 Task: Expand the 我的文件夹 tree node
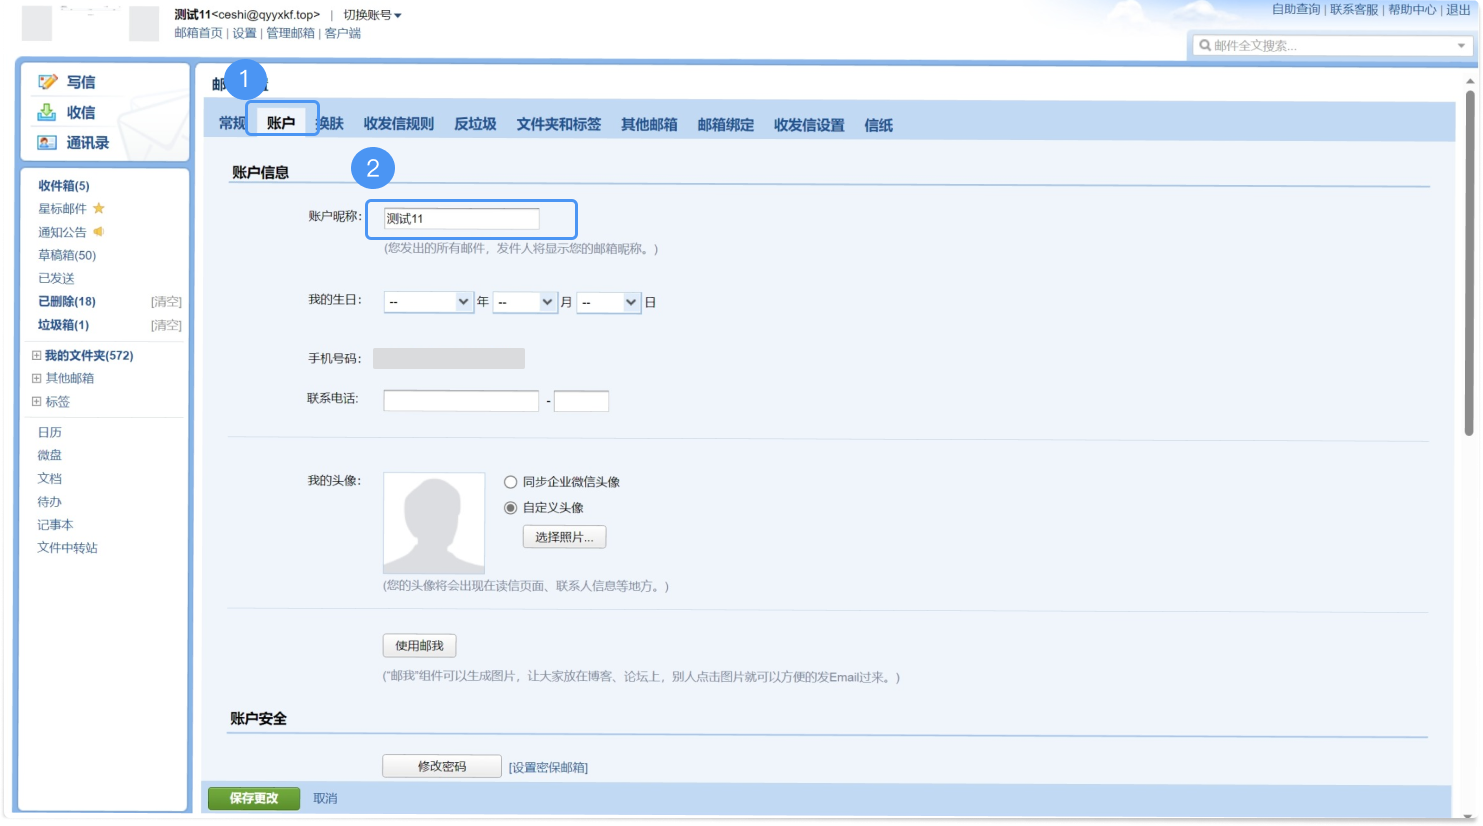click(37, 355)
